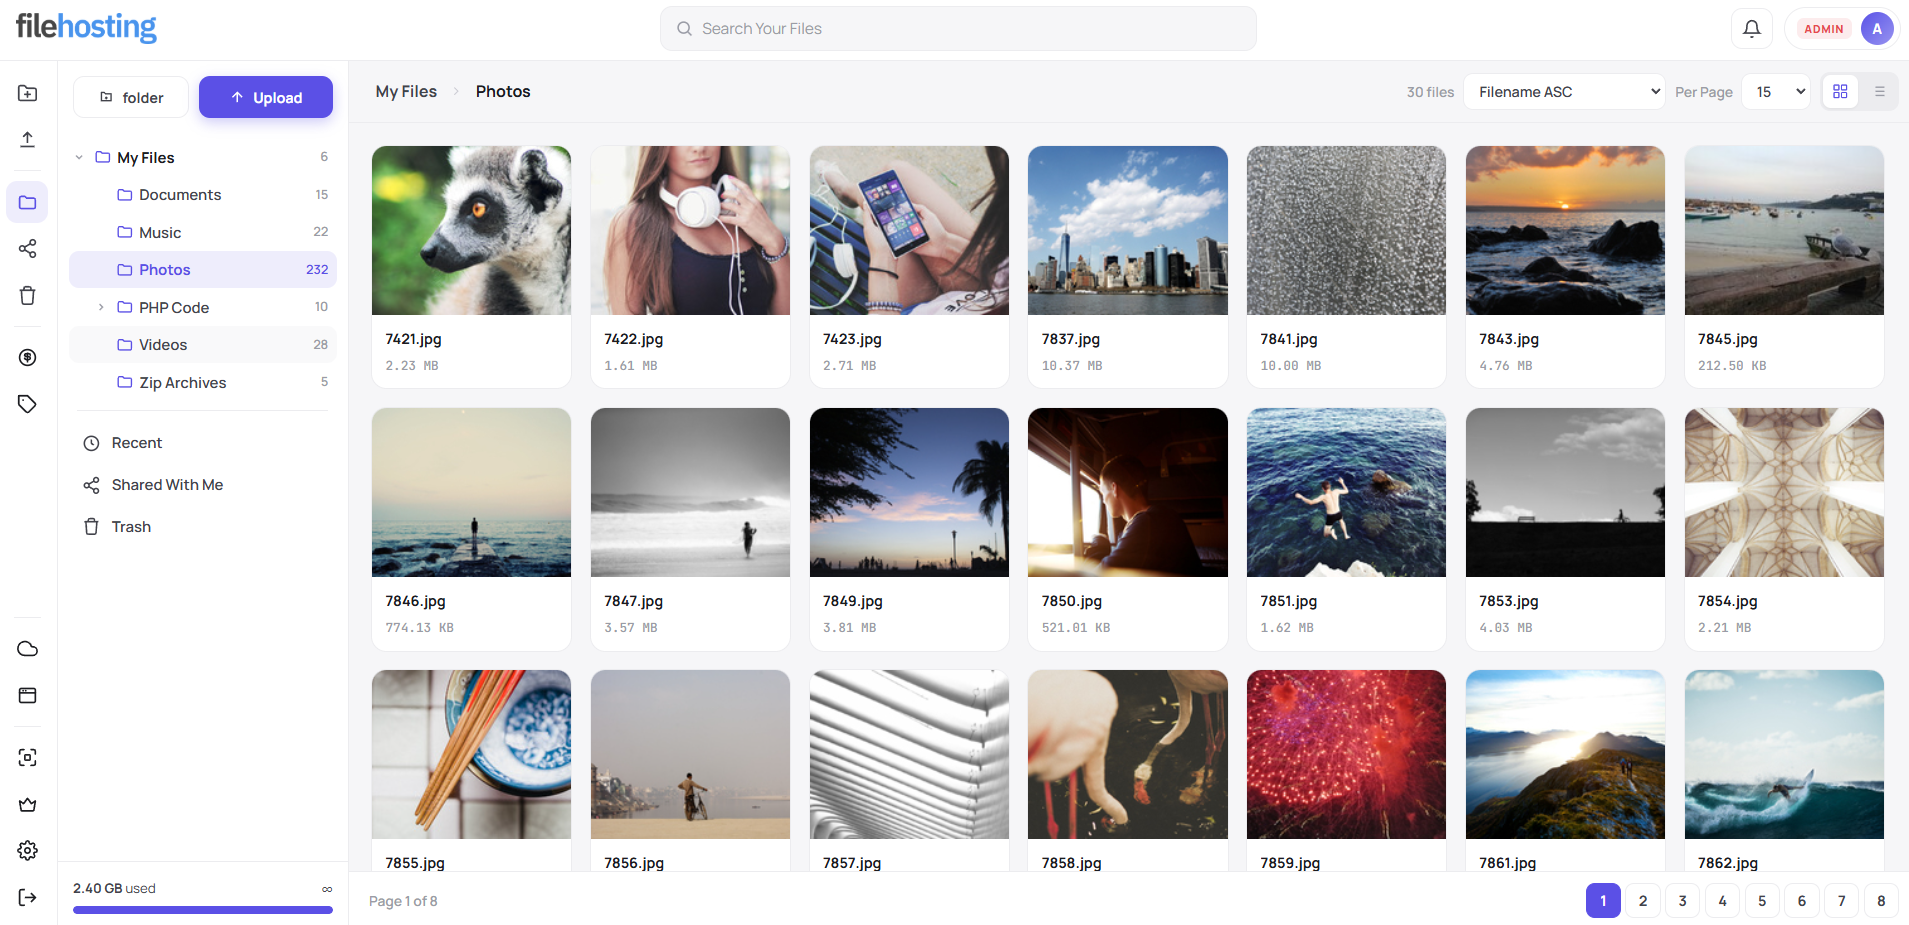Click the 7846.jpg filename
Viewport: 1909px width, 925px height.
point(415,601)
